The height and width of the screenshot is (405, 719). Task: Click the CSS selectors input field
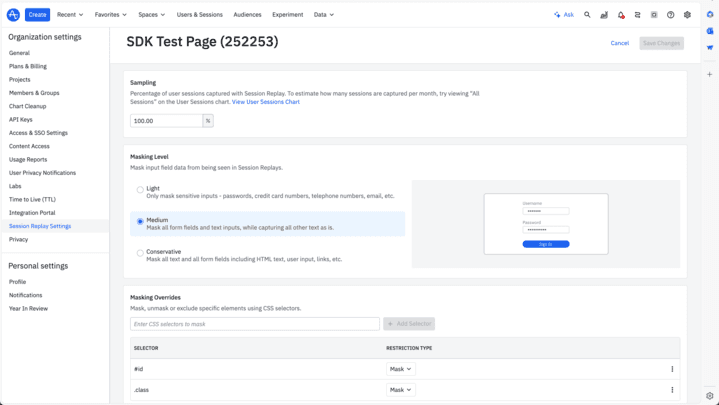(x=254, y=324)
